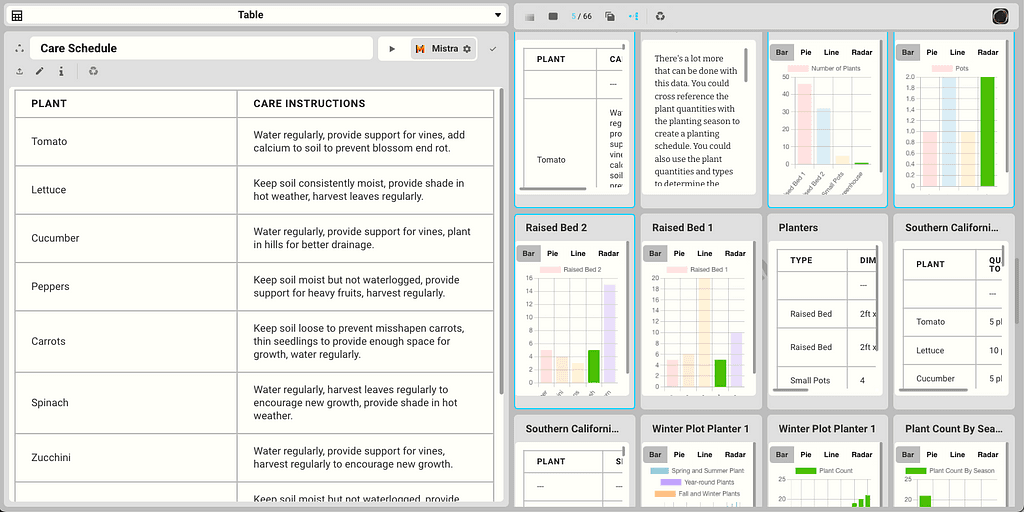Click Small Pots cell in Planters card

pyautogui.click(x=813, y=380)
